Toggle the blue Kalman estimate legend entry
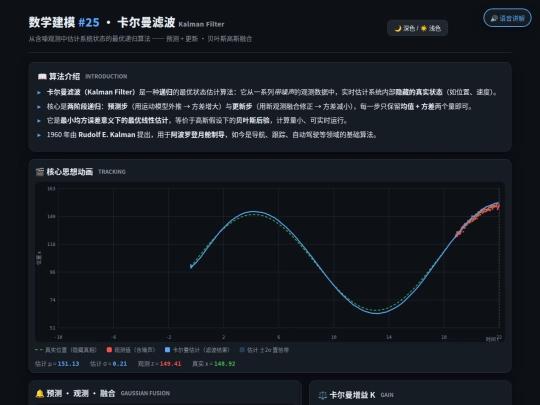 197,350
